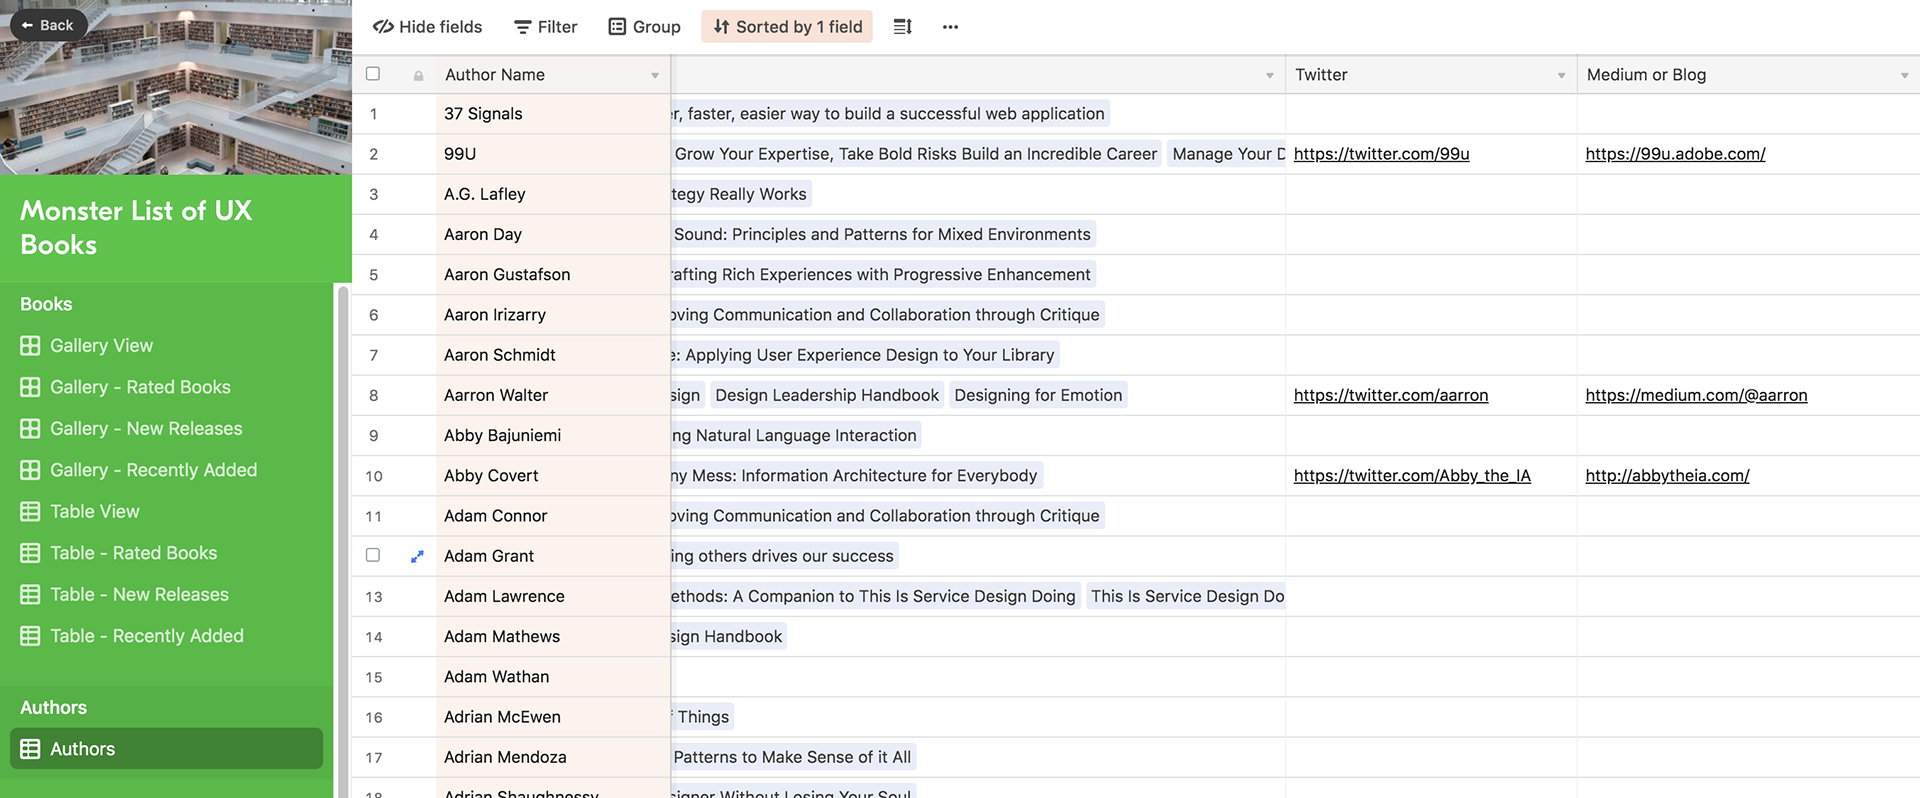Switch to Gallery - Rated Books view
This screenshot has width=1920, height=798.
140,387
